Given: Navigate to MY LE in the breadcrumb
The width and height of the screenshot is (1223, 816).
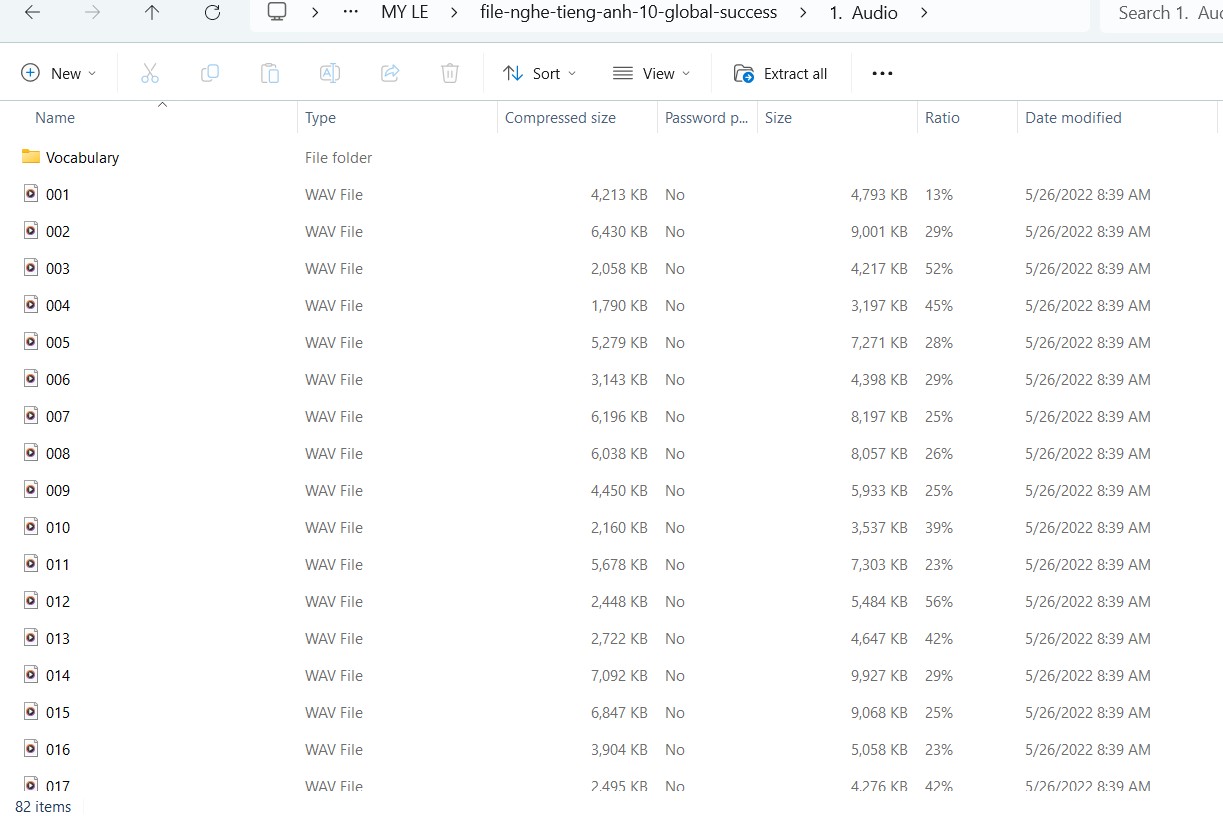Looking at the screenshot, I should pyautogui.click(x=404, y=13).
